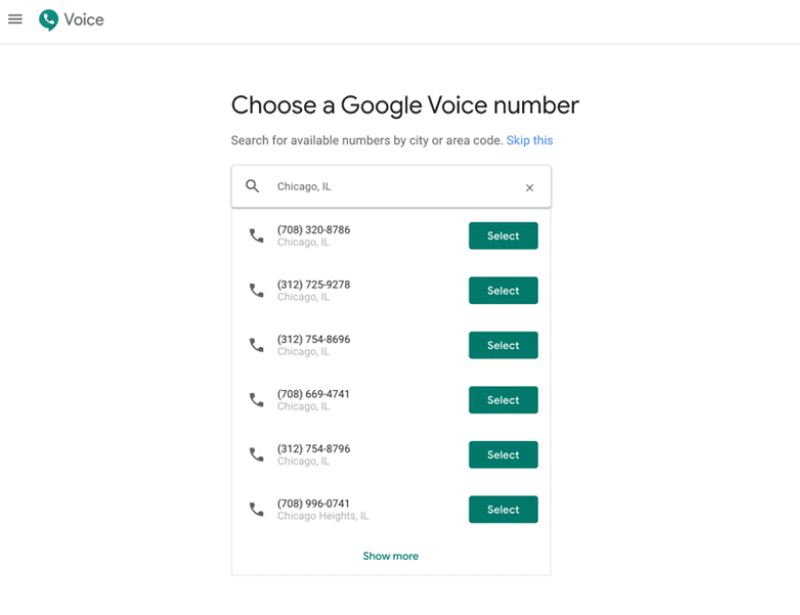This screenshot has width=800, height=615.
Task: Focus the city or area code search field
Action: tap(391, 186)
